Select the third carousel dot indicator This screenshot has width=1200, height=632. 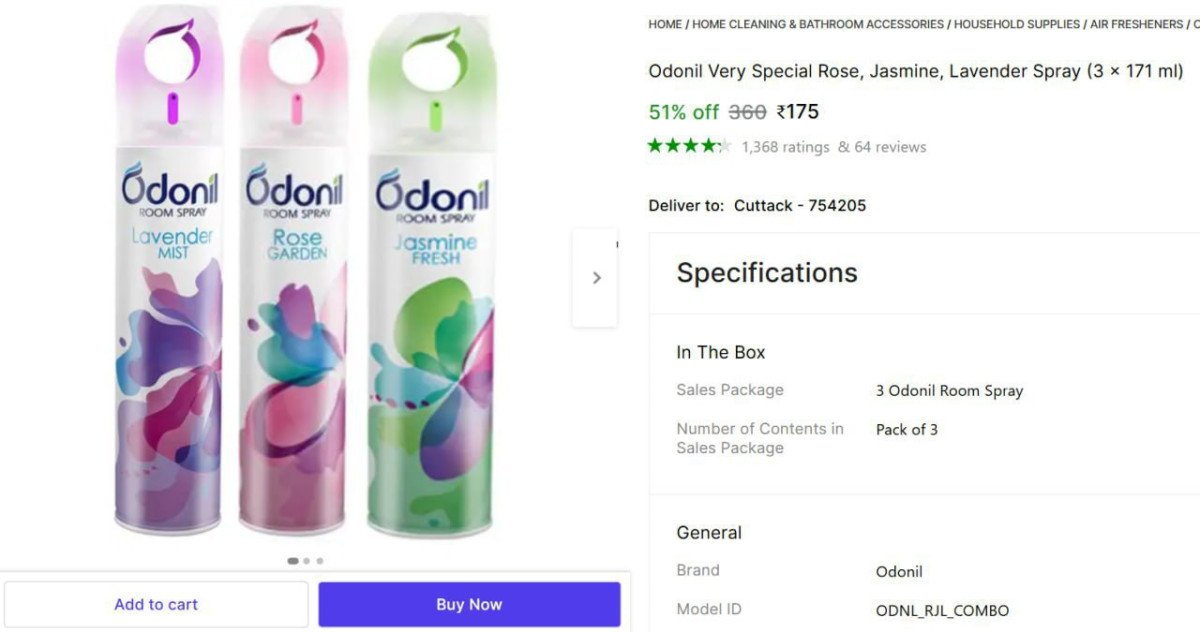pyautogui.click(x=320, y=561)
